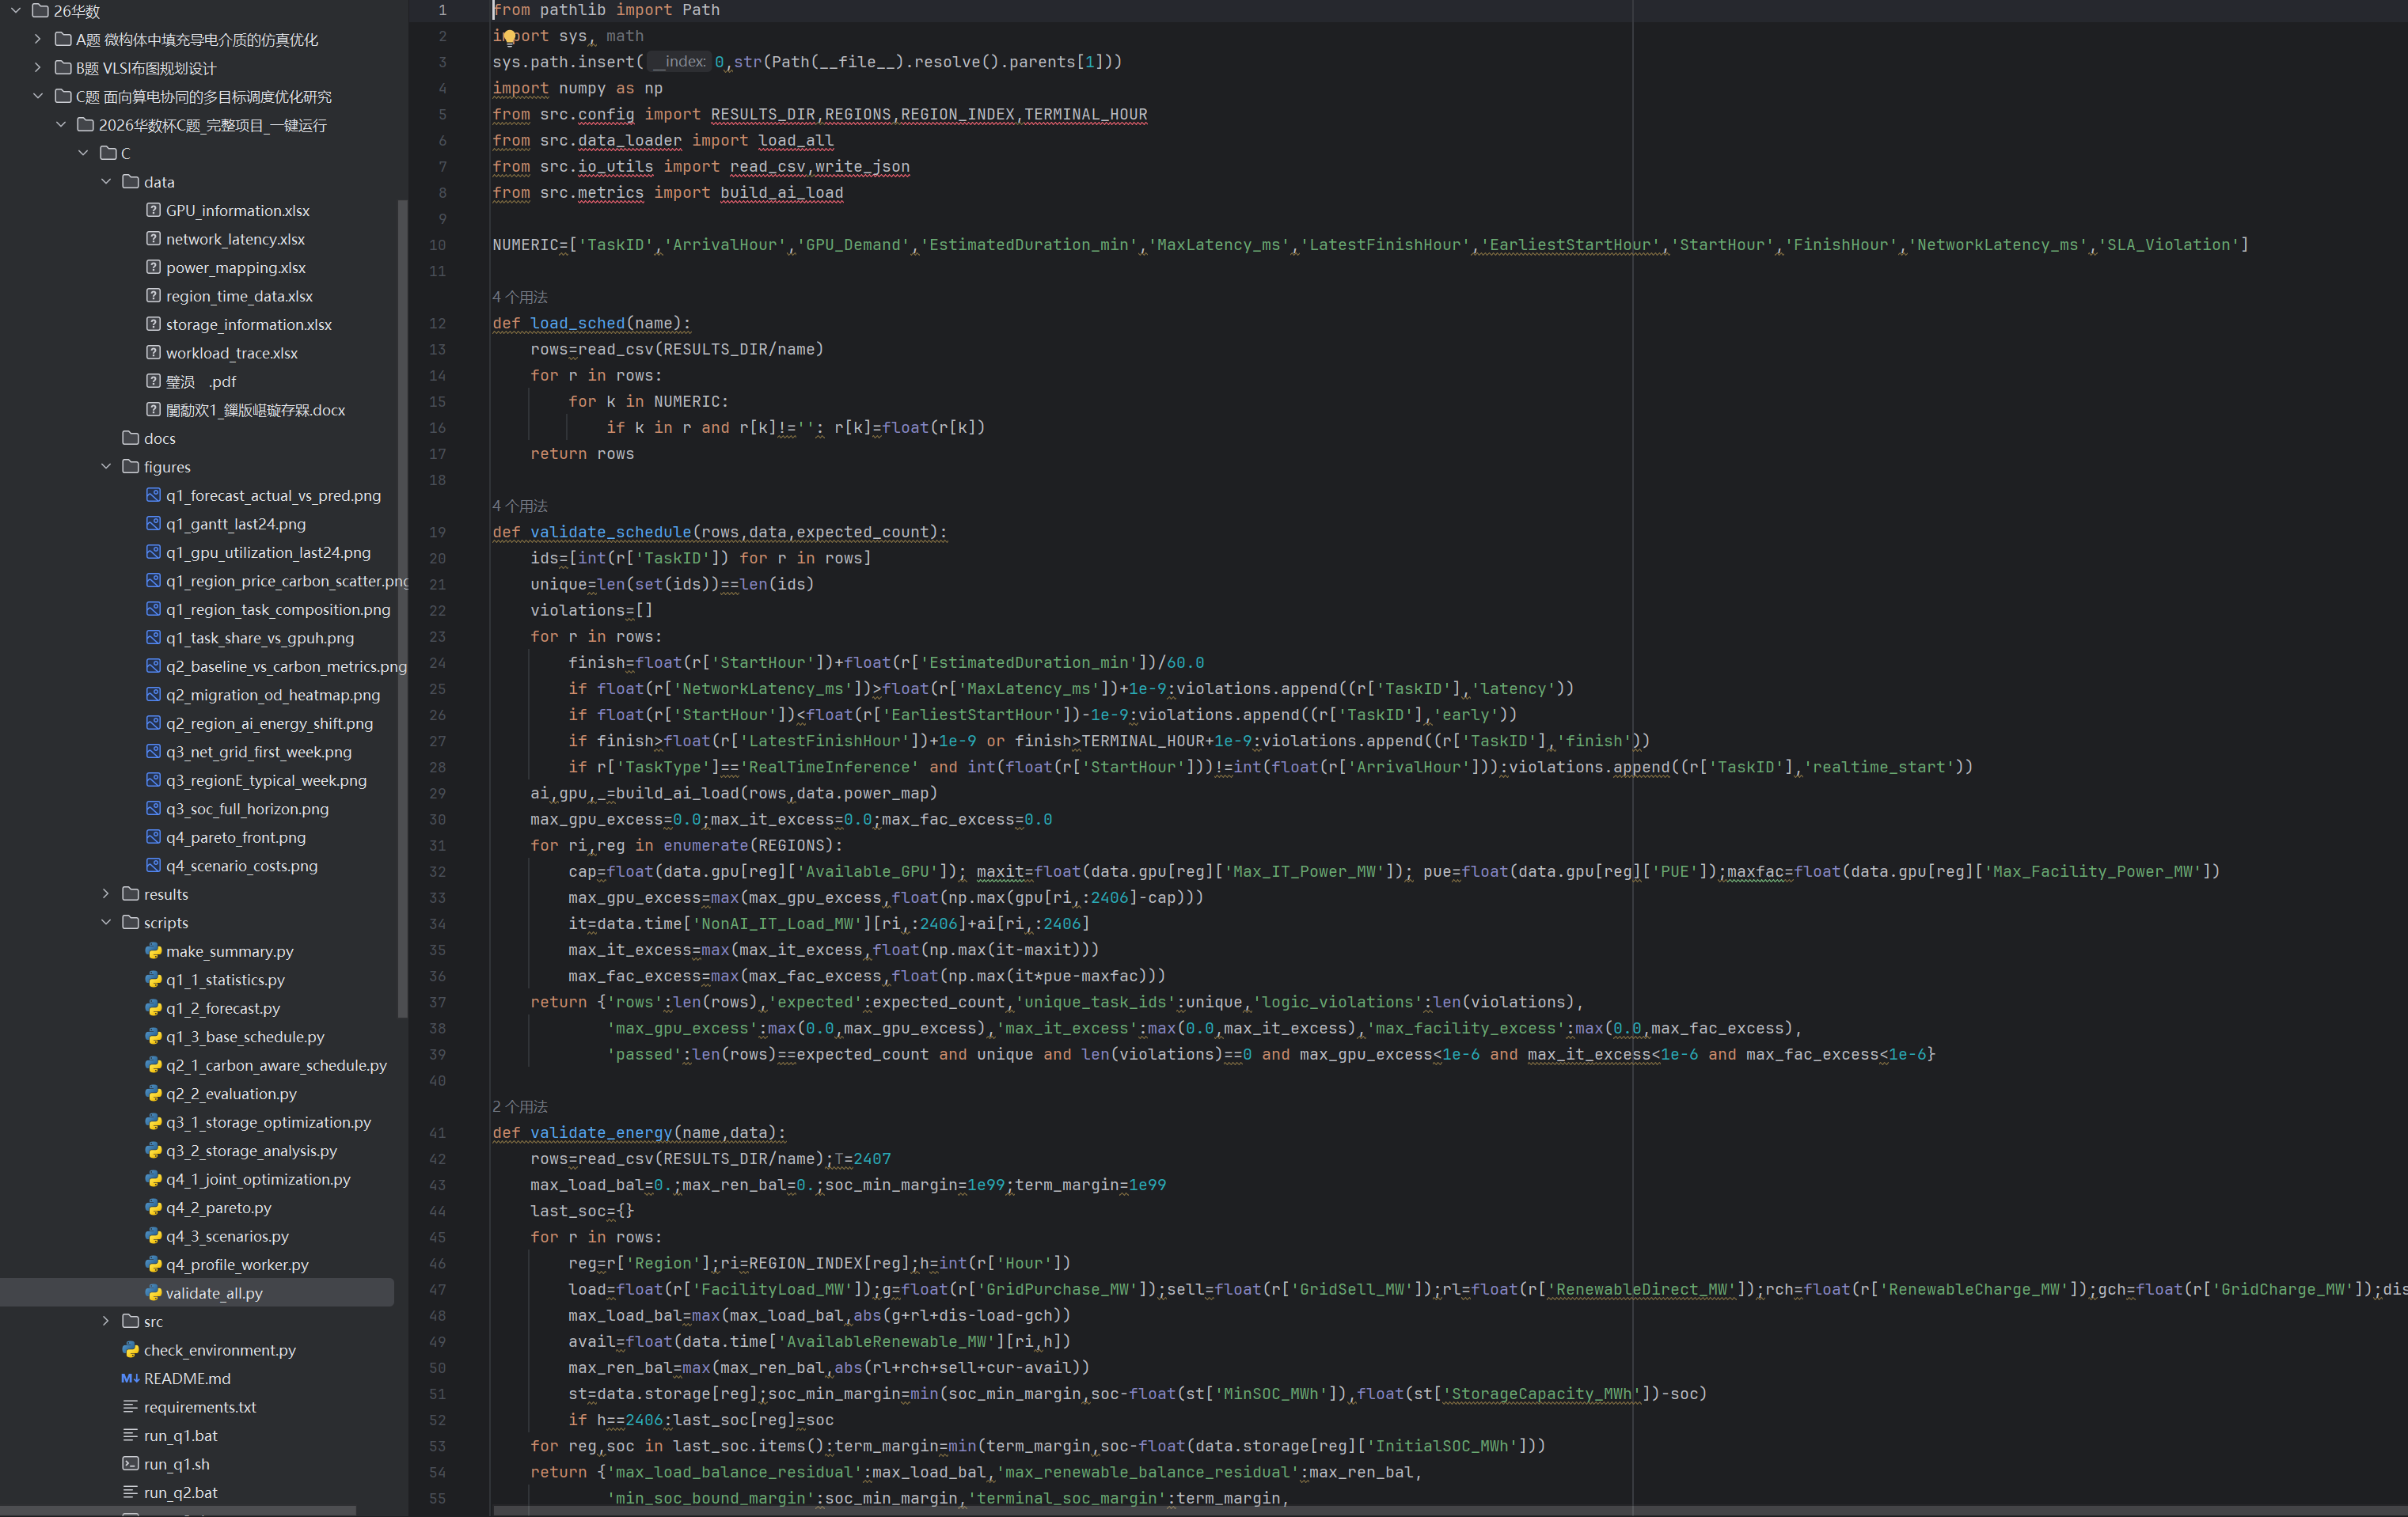This screenshot has height=1517, width=2408.
Task: Expand the results folder
Action: click(x=106, y=894)
